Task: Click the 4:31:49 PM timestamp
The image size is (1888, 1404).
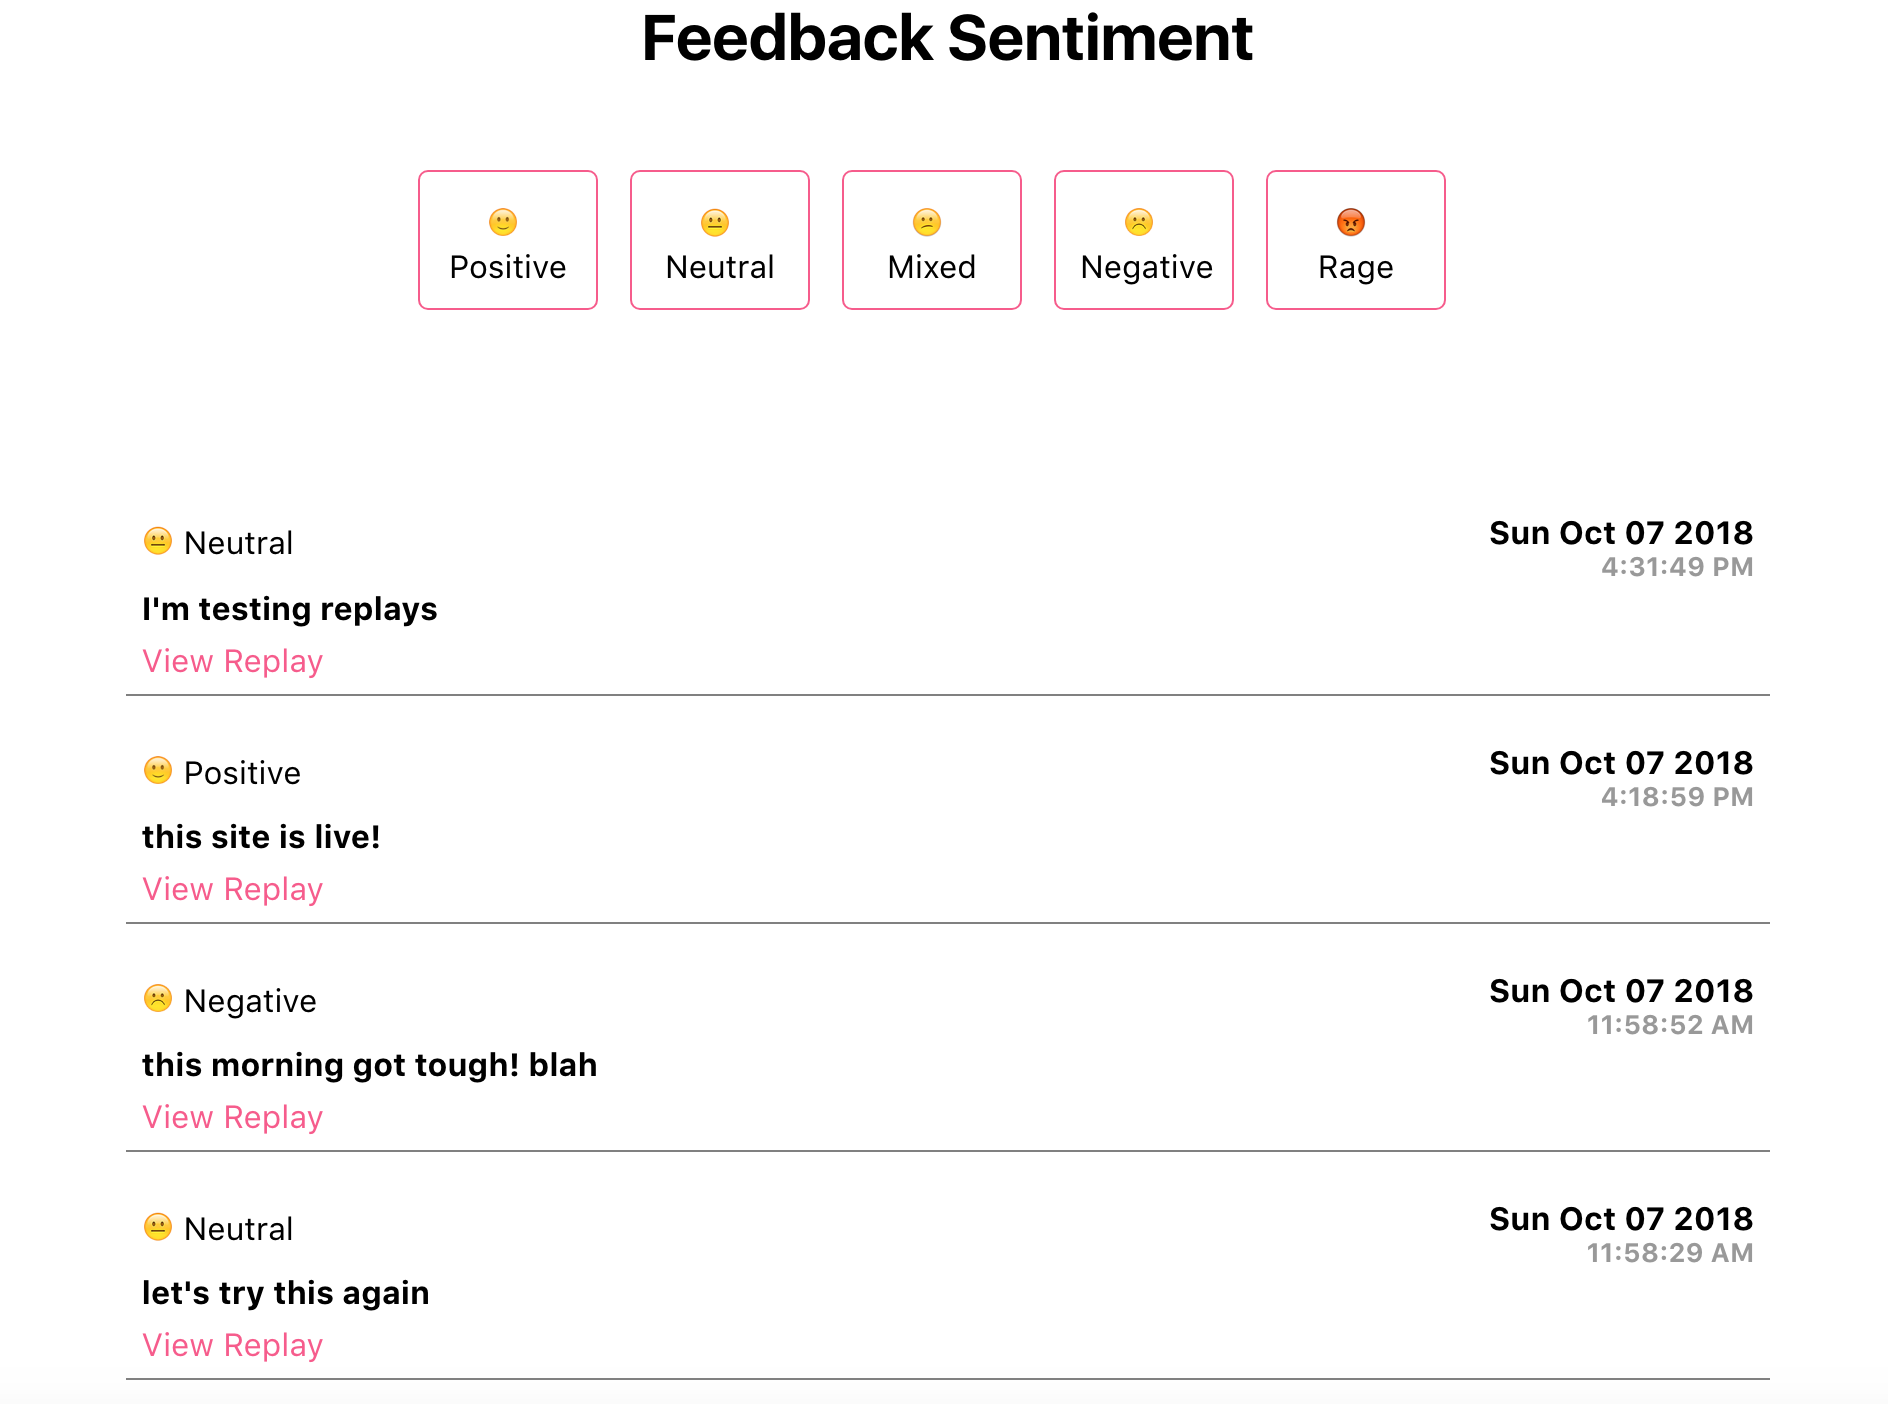Action: tap(1677, 567)
